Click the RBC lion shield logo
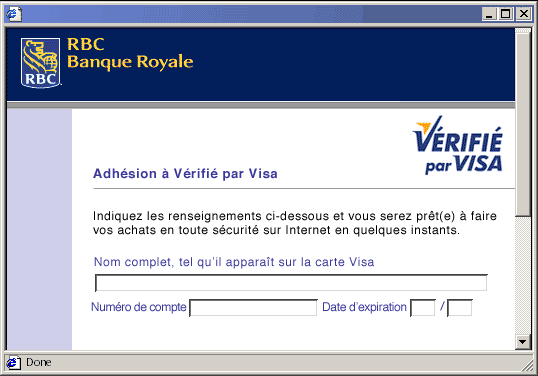538x376 pixels. pos(40,63)
